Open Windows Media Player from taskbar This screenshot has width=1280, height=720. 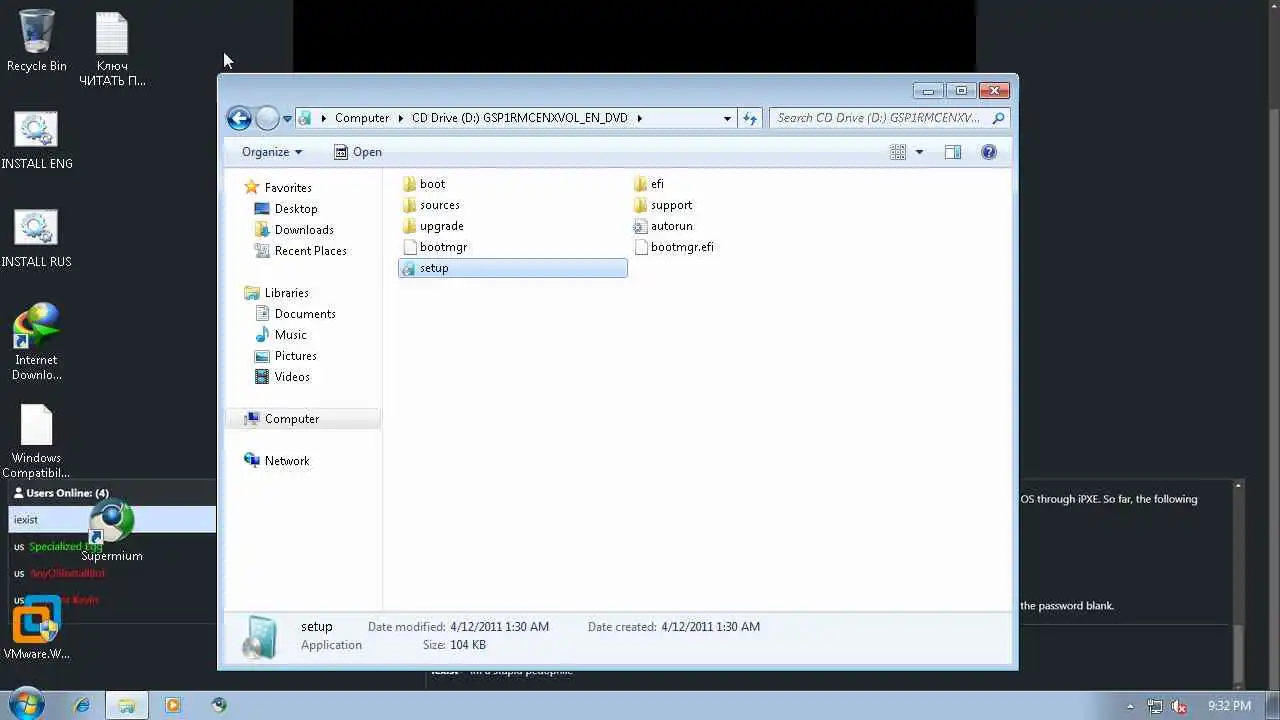point(172,705)
